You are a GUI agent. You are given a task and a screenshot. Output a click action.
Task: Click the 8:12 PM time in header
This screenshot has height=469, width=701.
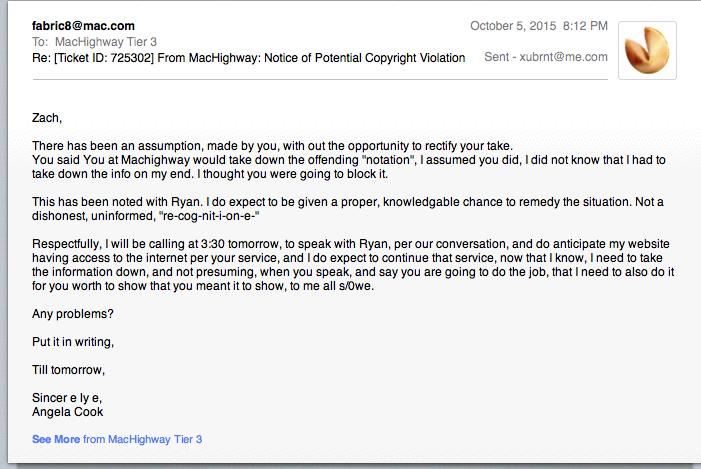point(585,26)
